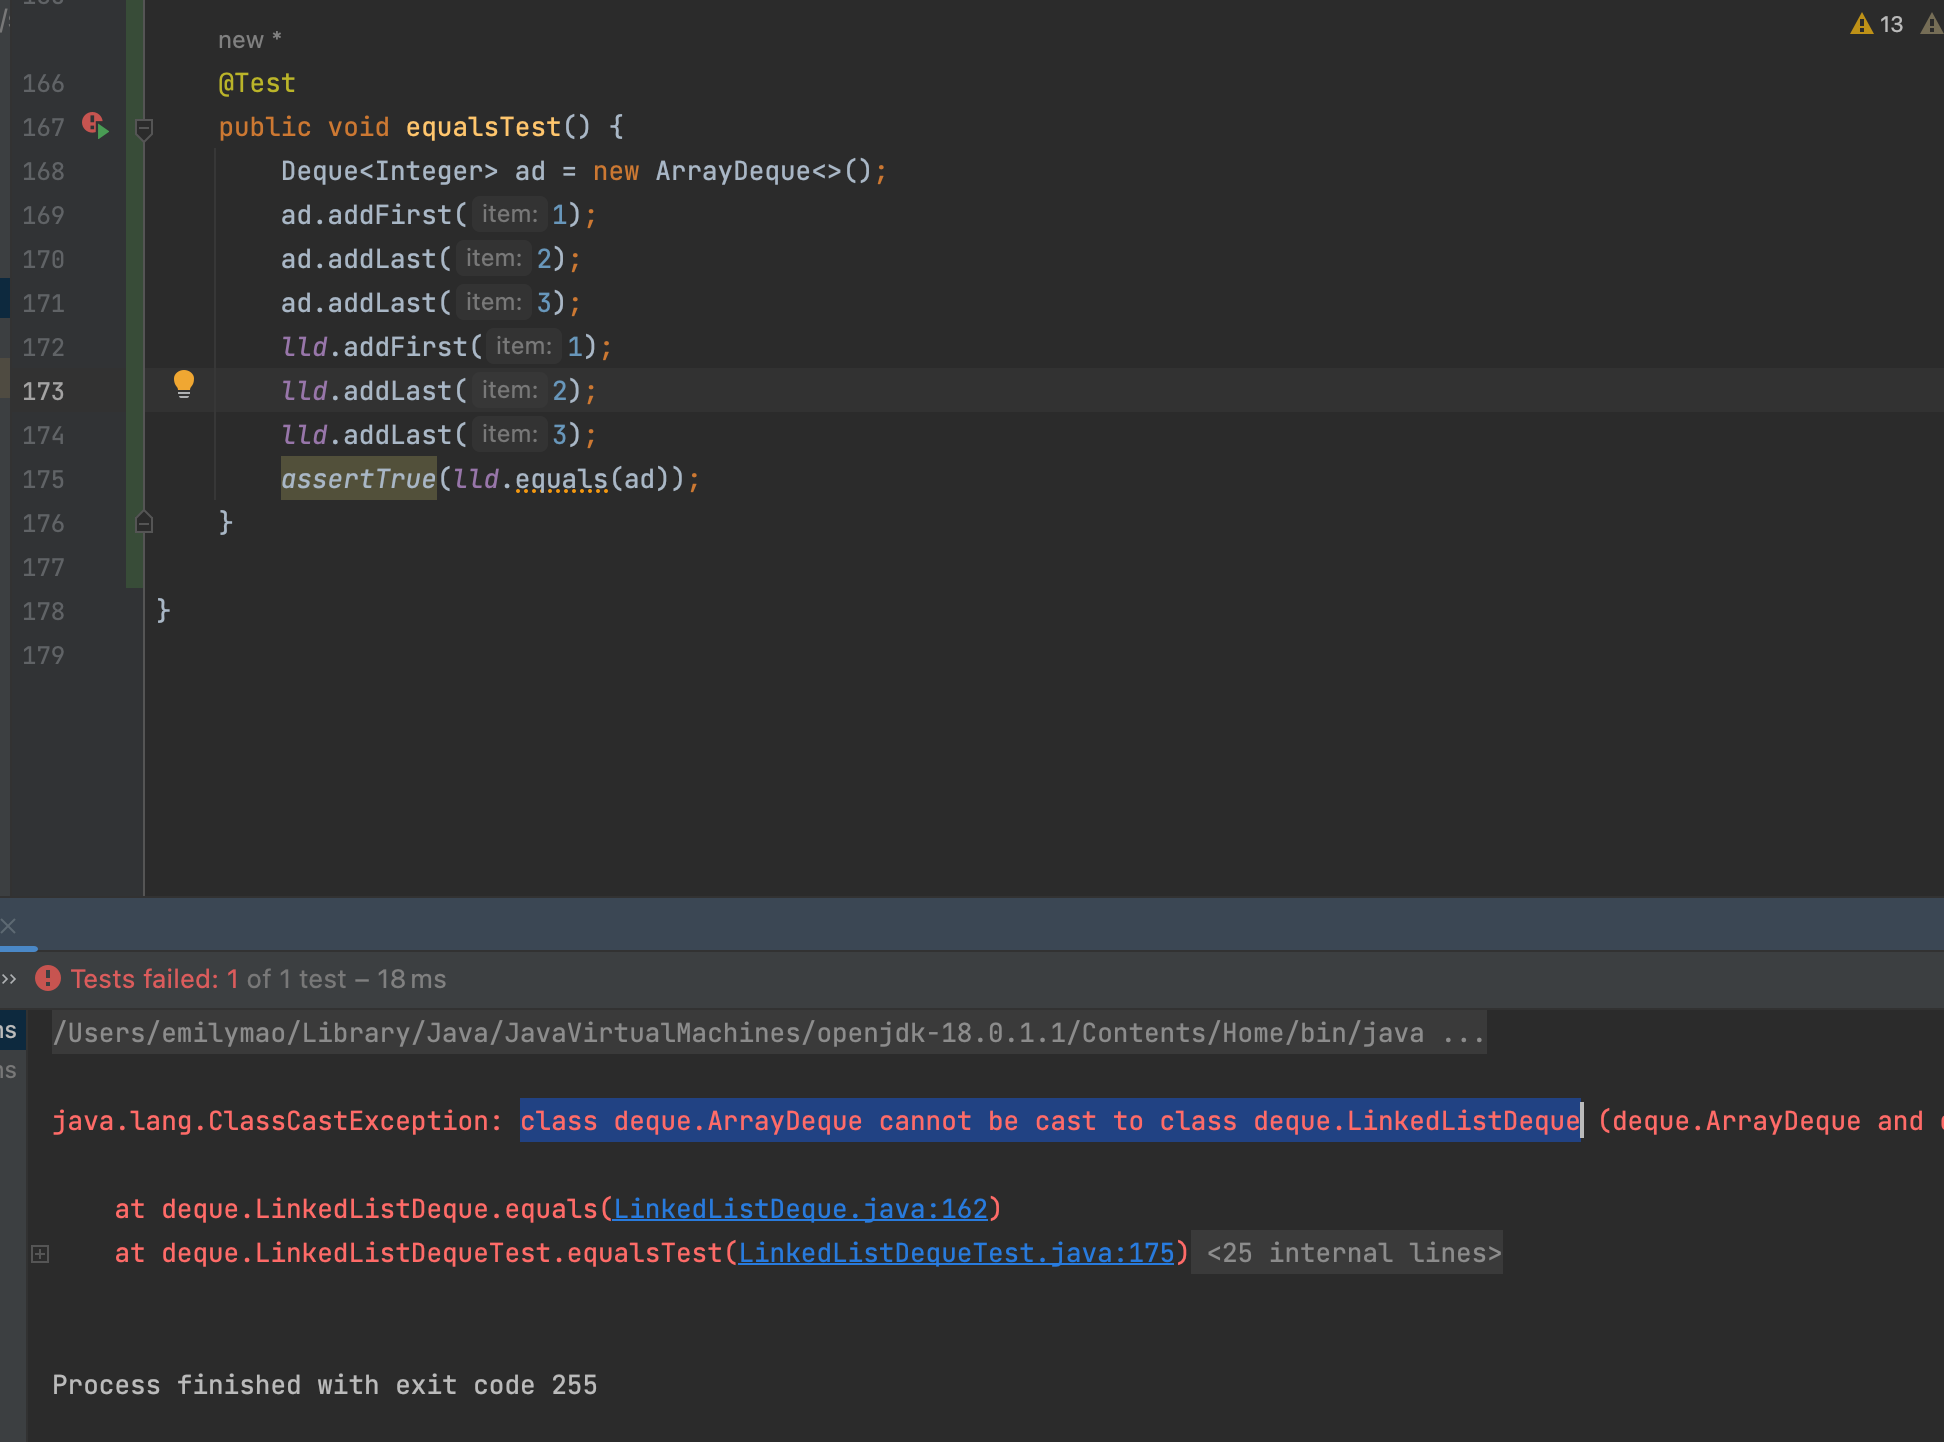1944x1442 pixels.
Task: Click the double-chevron more toolbar icon
Action: (x=9, y=978)
